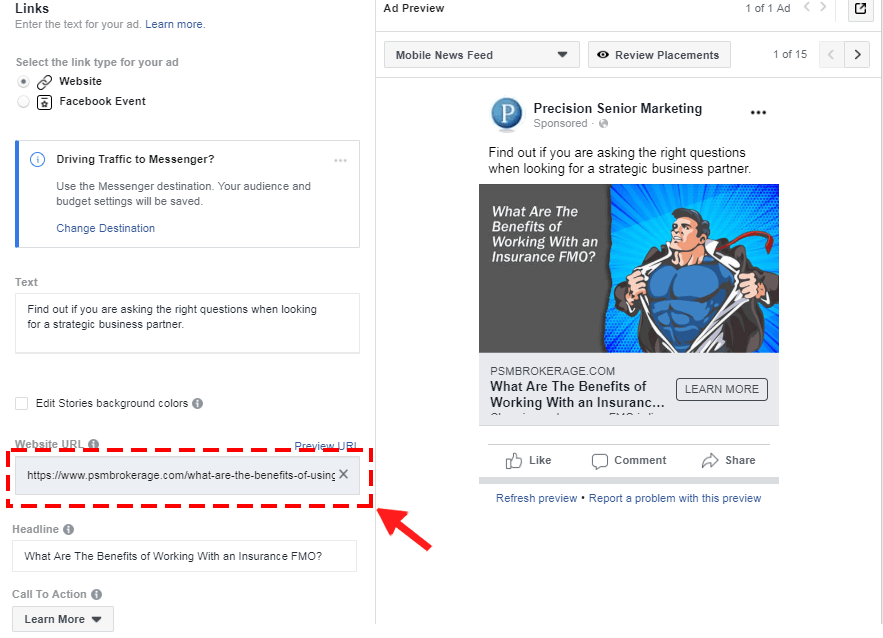883x638 pixels.
Task: Click the Change Destination link
Action: click(x=105, y=228)
